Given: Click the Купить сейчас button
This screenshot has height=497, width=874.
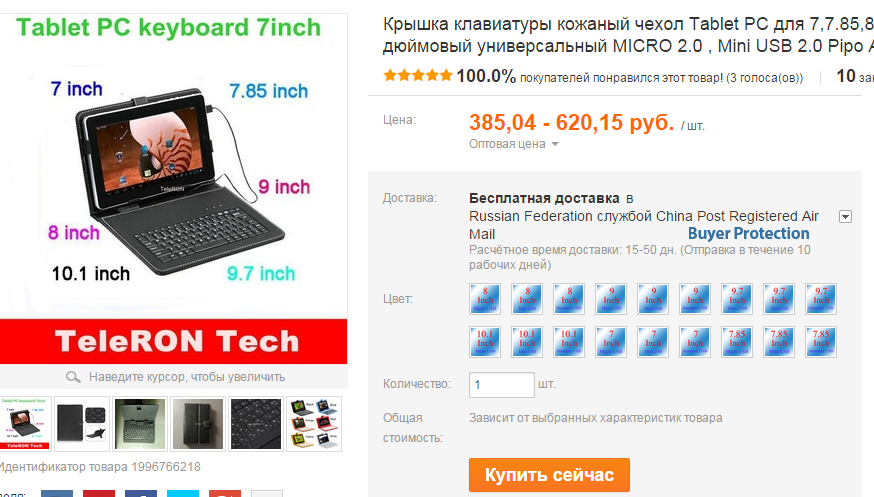Looking at the screenshot, I should (x=549, y=475).
